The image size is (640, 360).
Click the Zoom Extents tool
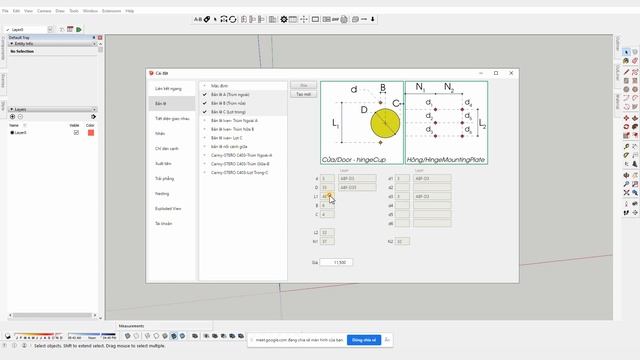pos(627,192)
